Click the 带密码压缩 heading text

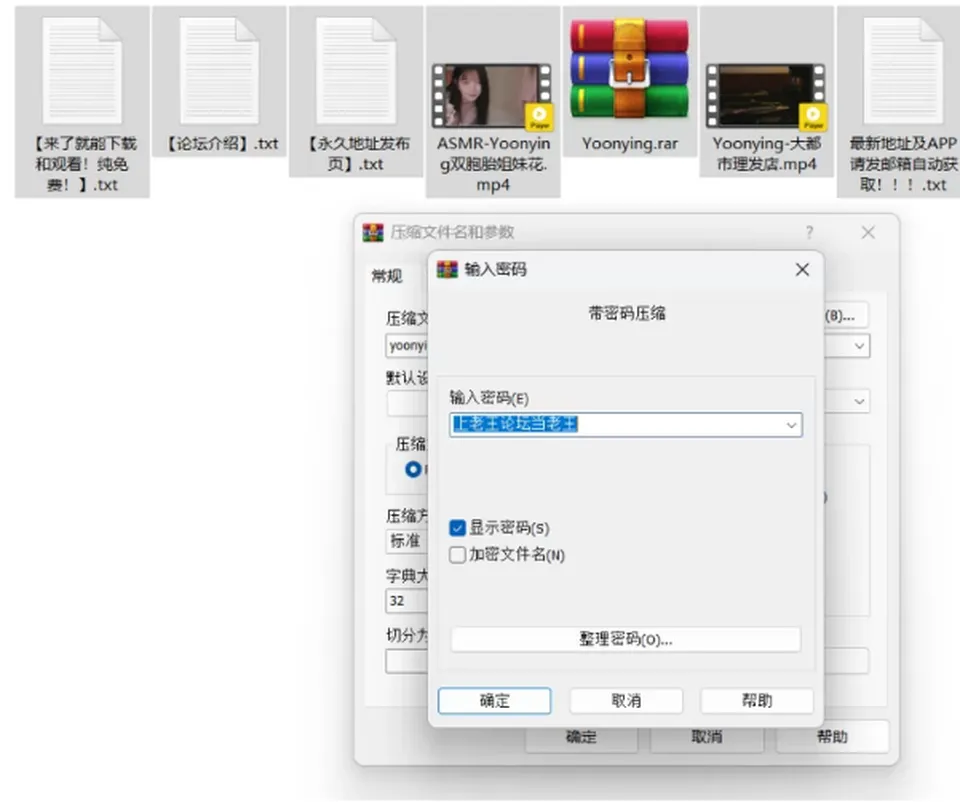pyautogui.click(x=626, y=313)
